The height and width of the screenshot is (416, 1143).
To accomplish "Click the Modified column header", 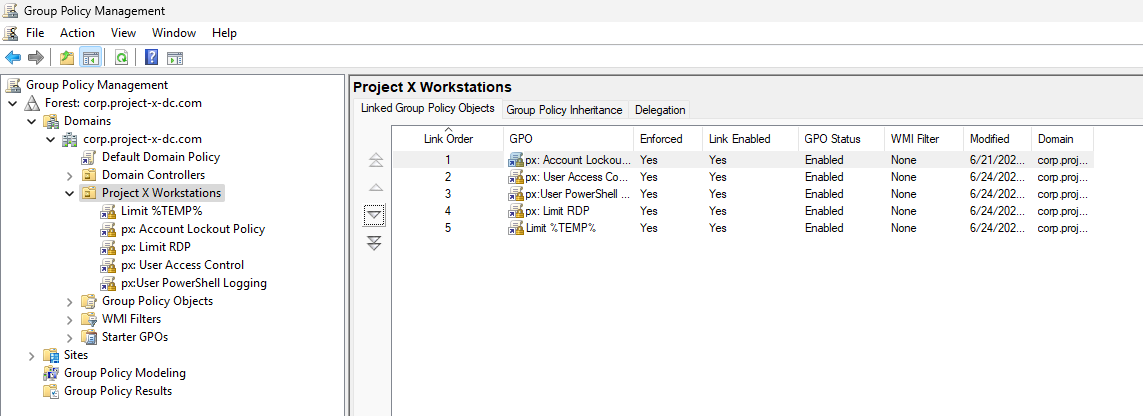I will coord(989,139).
